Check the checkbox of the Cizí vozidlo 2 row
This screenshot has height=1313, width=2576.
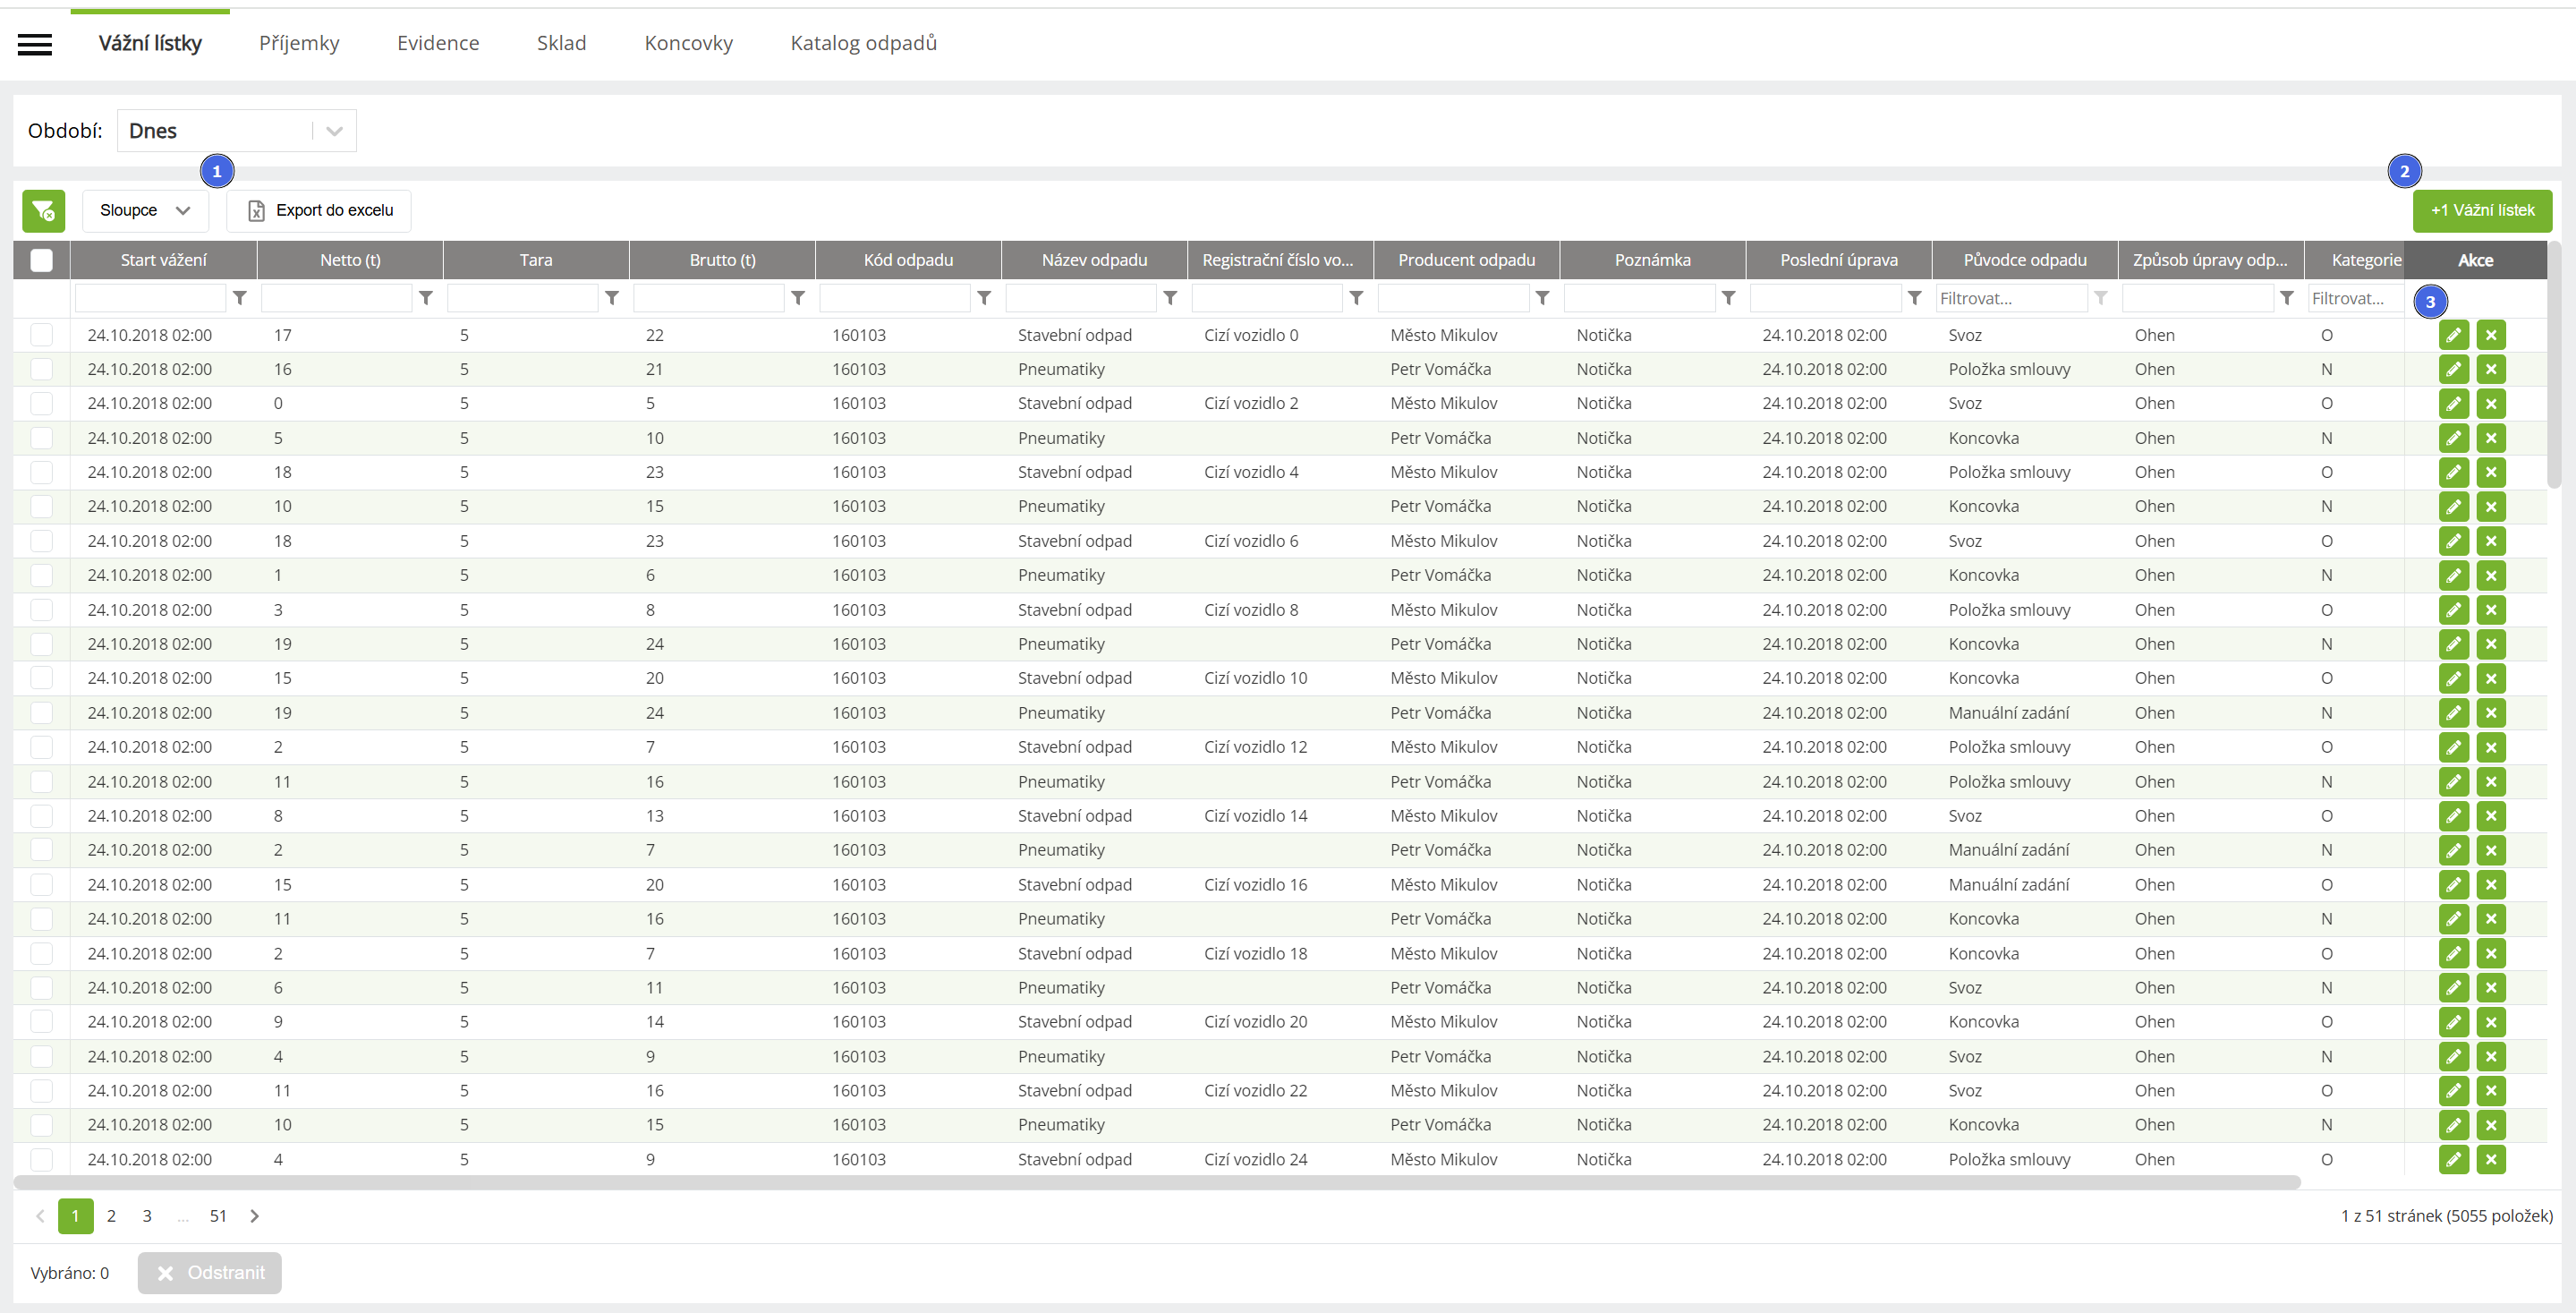(x=41, y=403)
